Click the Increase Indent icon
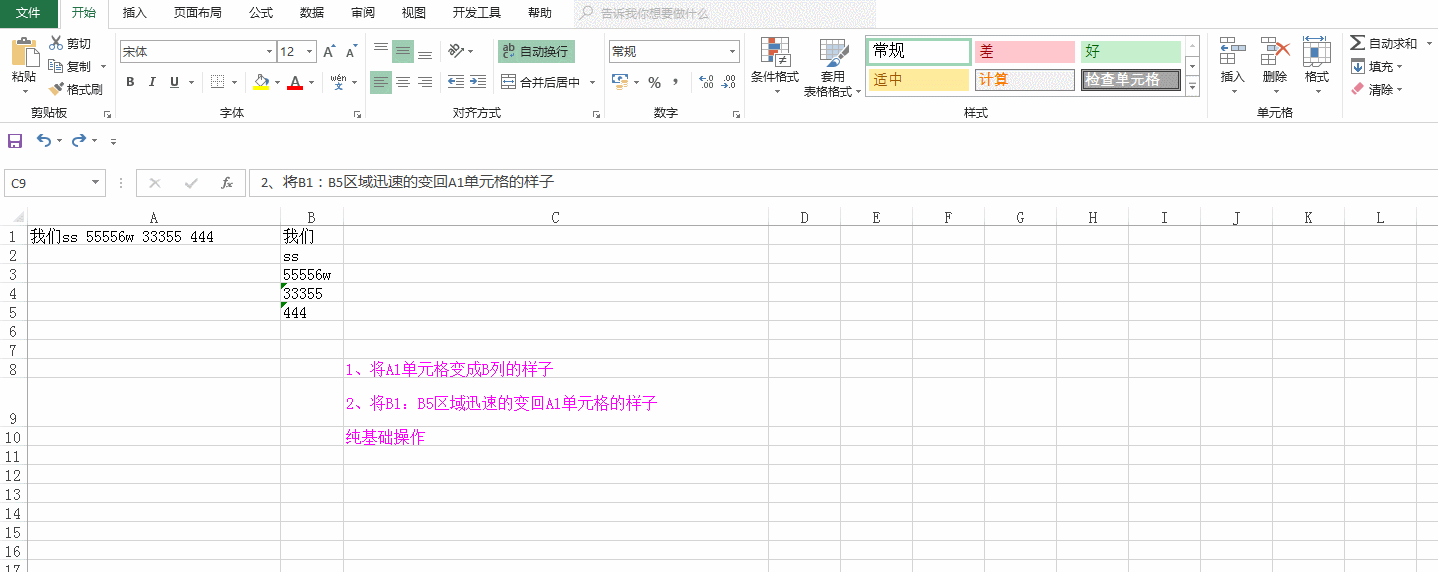The image size is (1438, 572). (478, 82)
